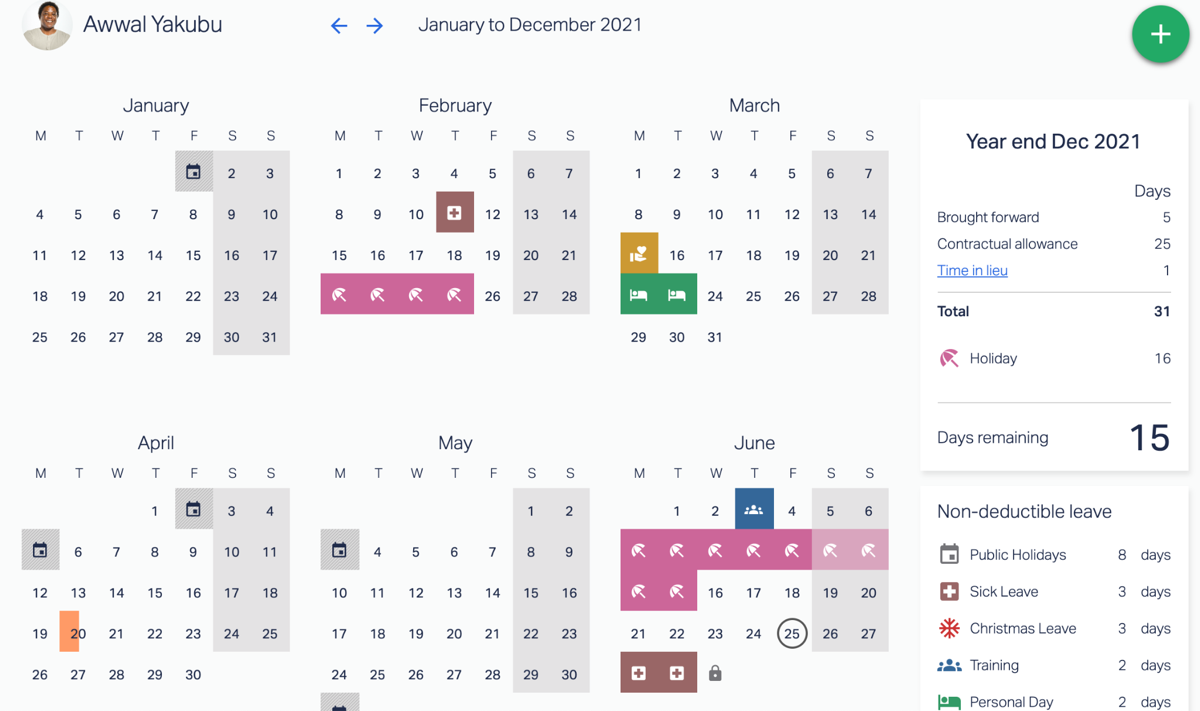Image resolution: width=1200 pixels, height=711 pixels.
Task: Select the sick leave icon on February 11
Action: 454,213
